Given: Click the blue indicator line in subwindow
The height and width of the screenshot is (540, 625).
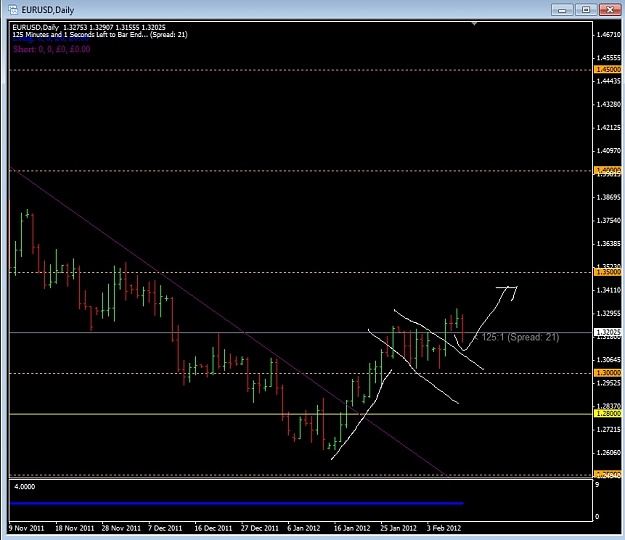Looking at the screenshot, I should (237, 503).
